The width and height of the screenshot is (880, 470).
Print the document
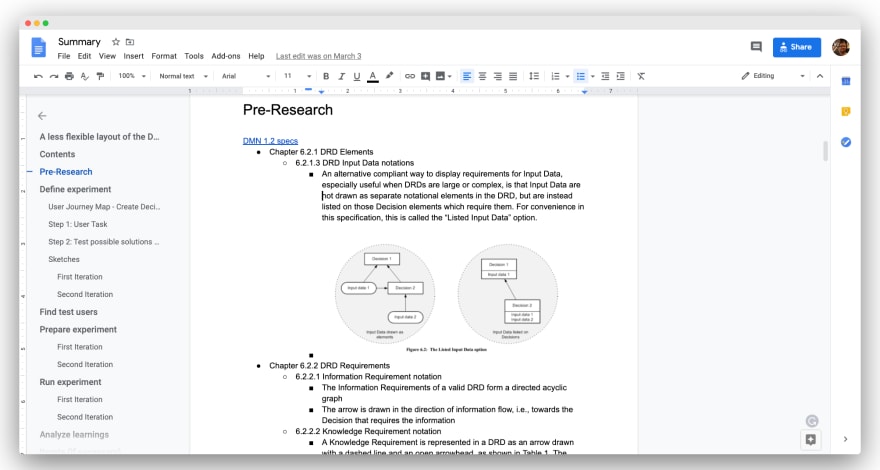70,76
